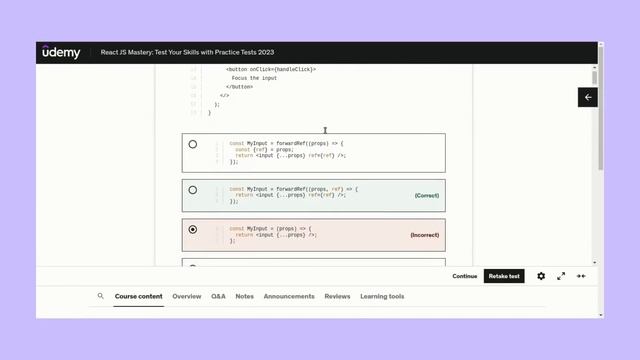
Task: Click the (Incorrect) label text
Action: pos(425,235)
